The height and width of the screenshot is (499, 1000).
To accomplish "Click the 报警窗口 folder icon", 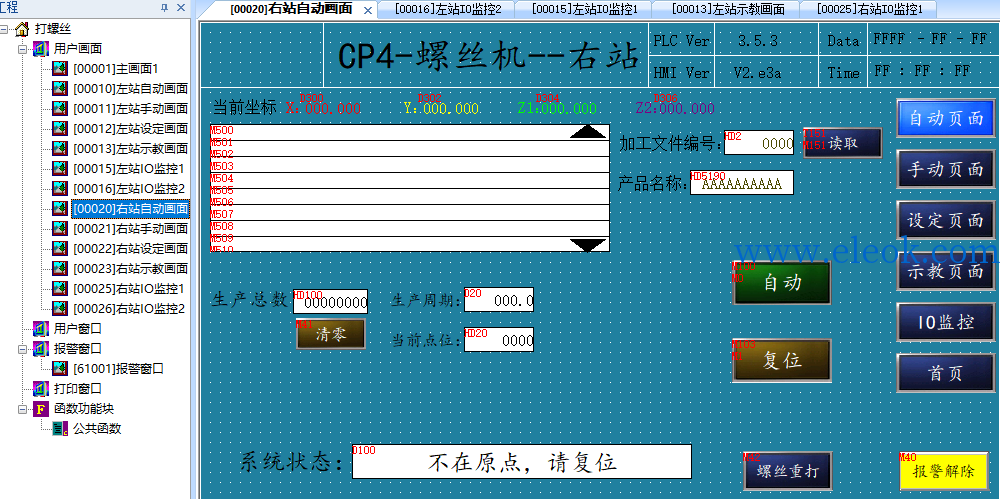I will tap(41, 348).
